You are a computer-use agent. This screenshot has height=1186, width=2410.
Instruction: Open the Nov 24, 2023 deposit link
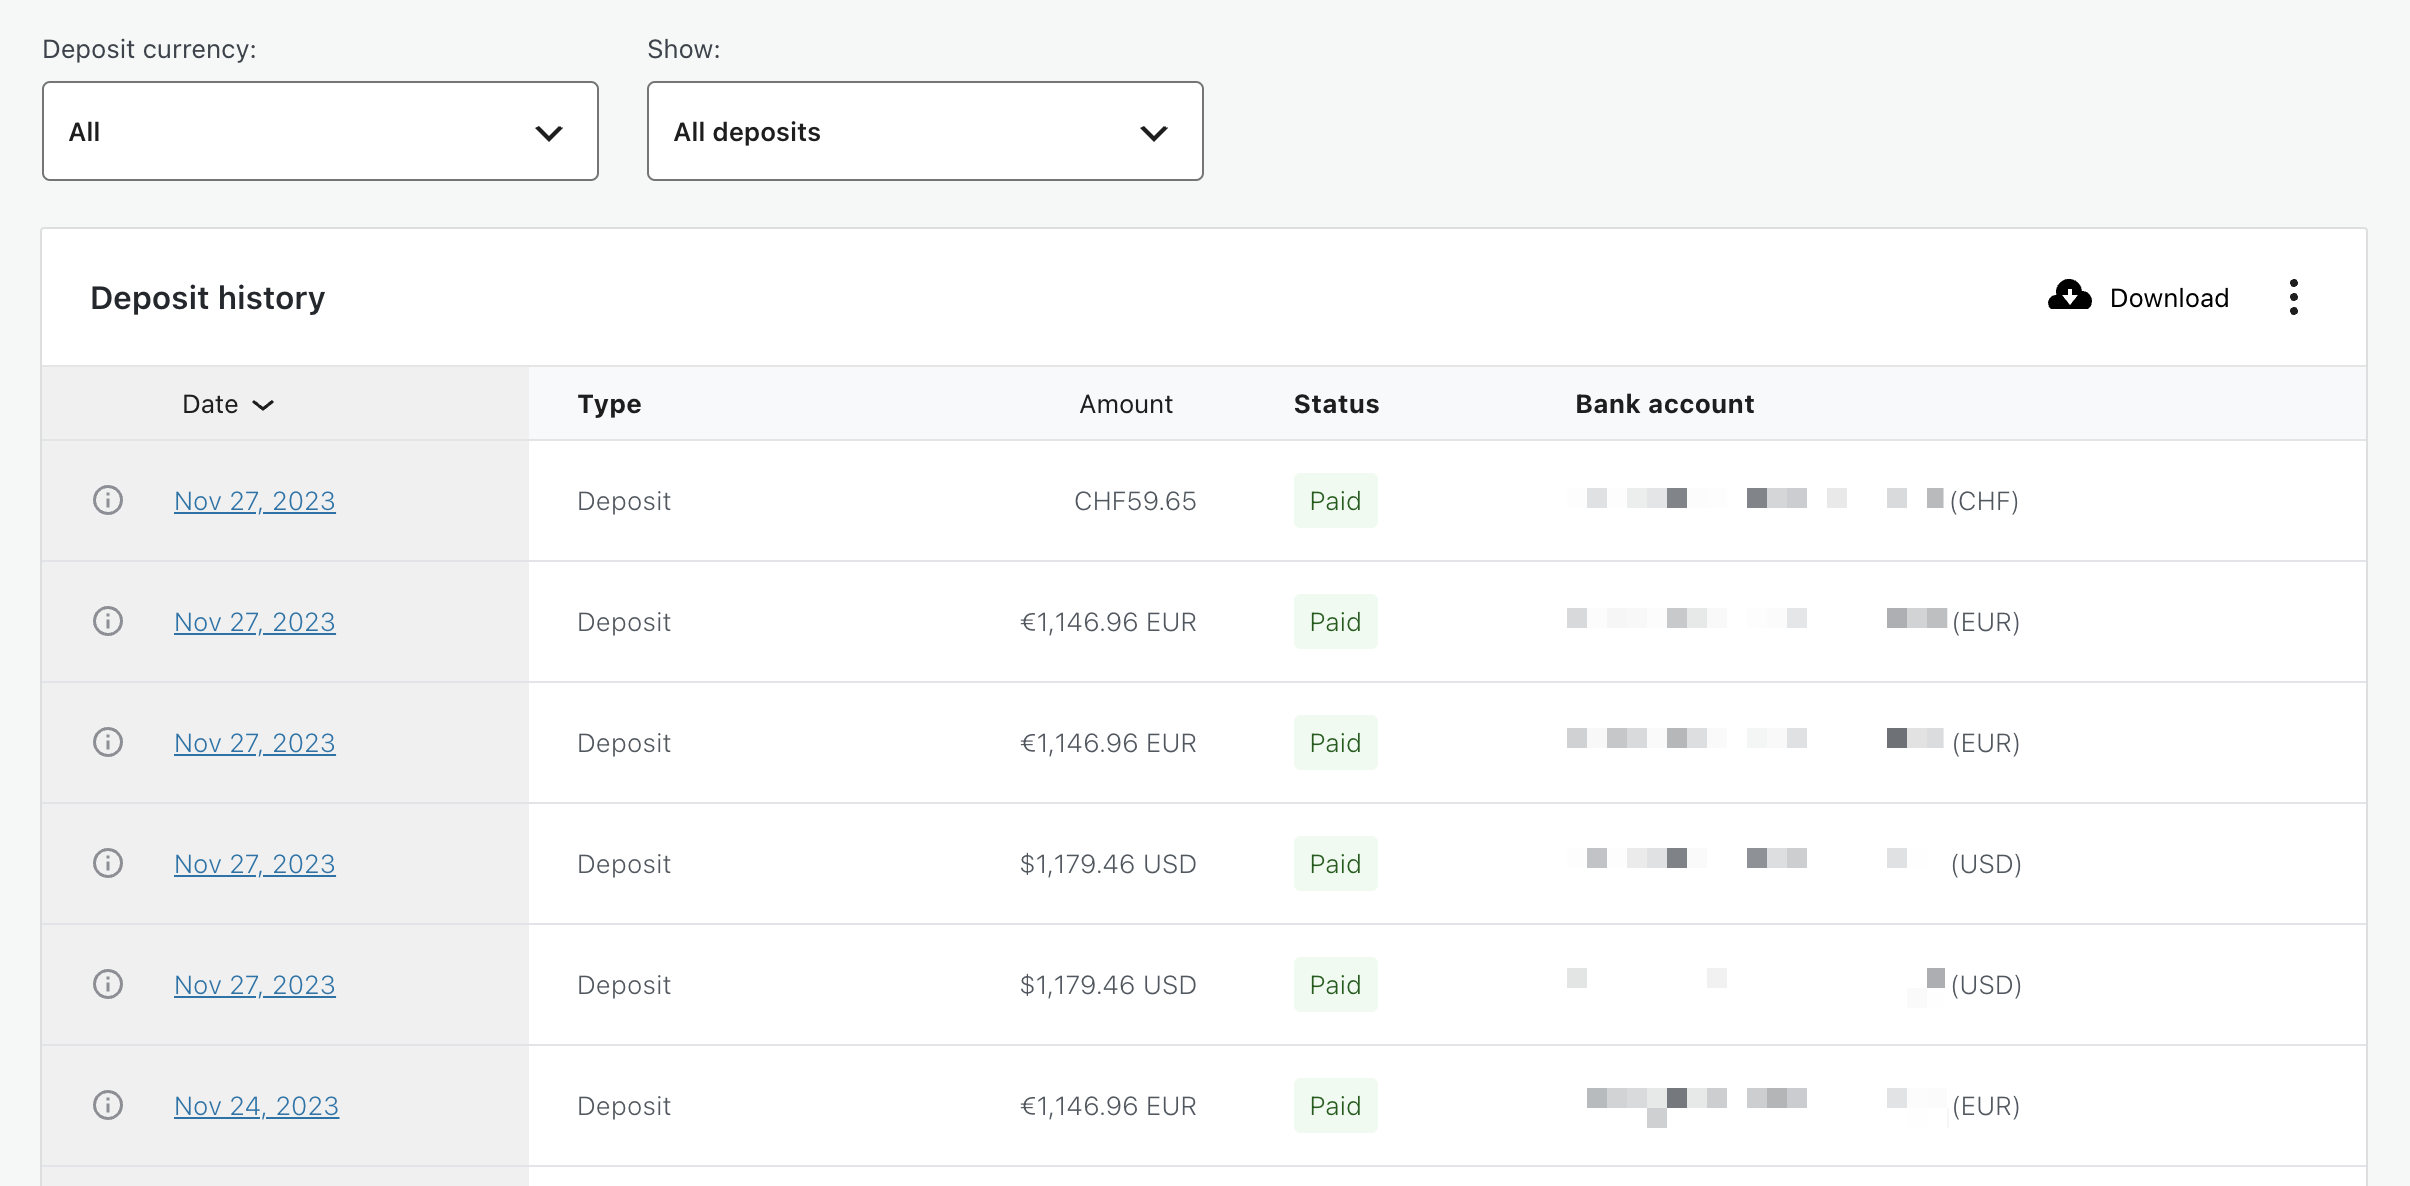pos(256,1104)
